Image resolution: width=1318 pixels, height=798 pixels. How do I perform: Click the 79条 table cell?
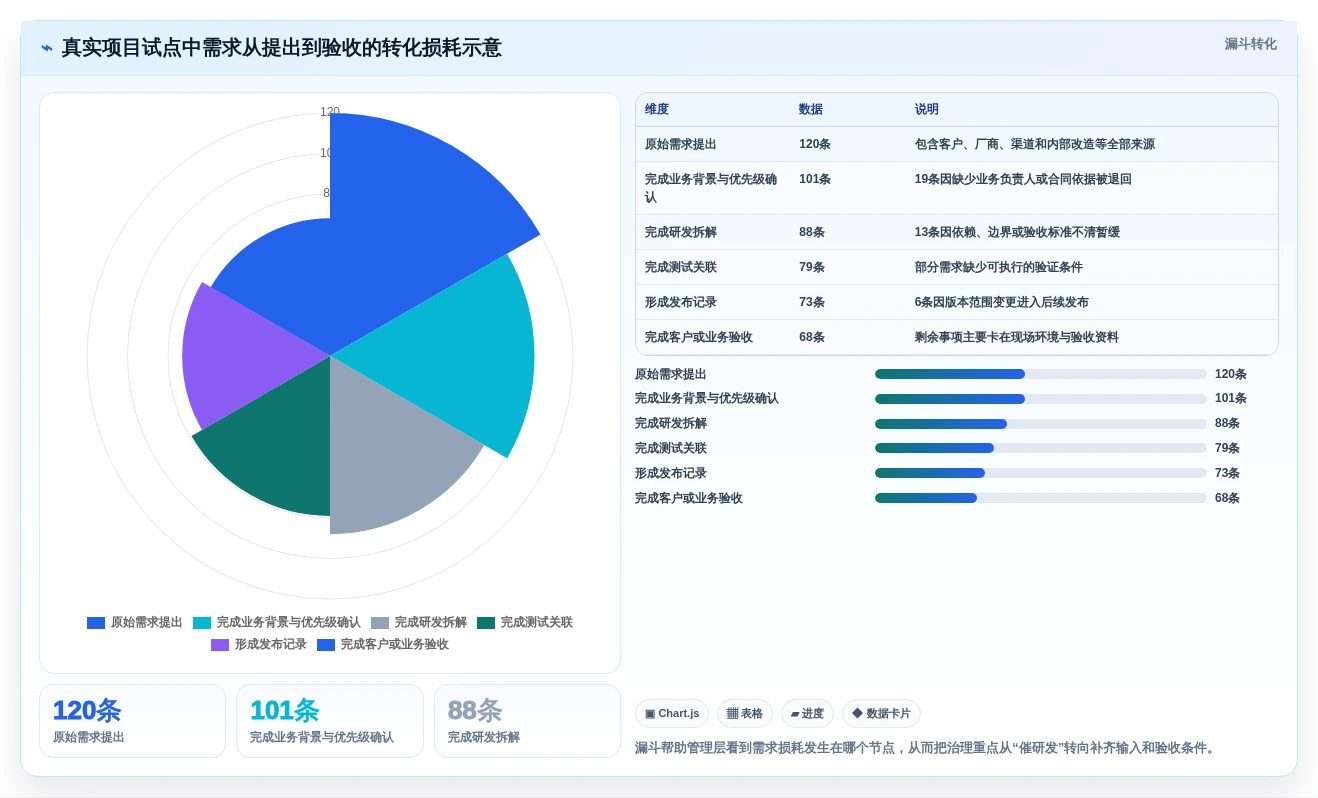[812, 267]
